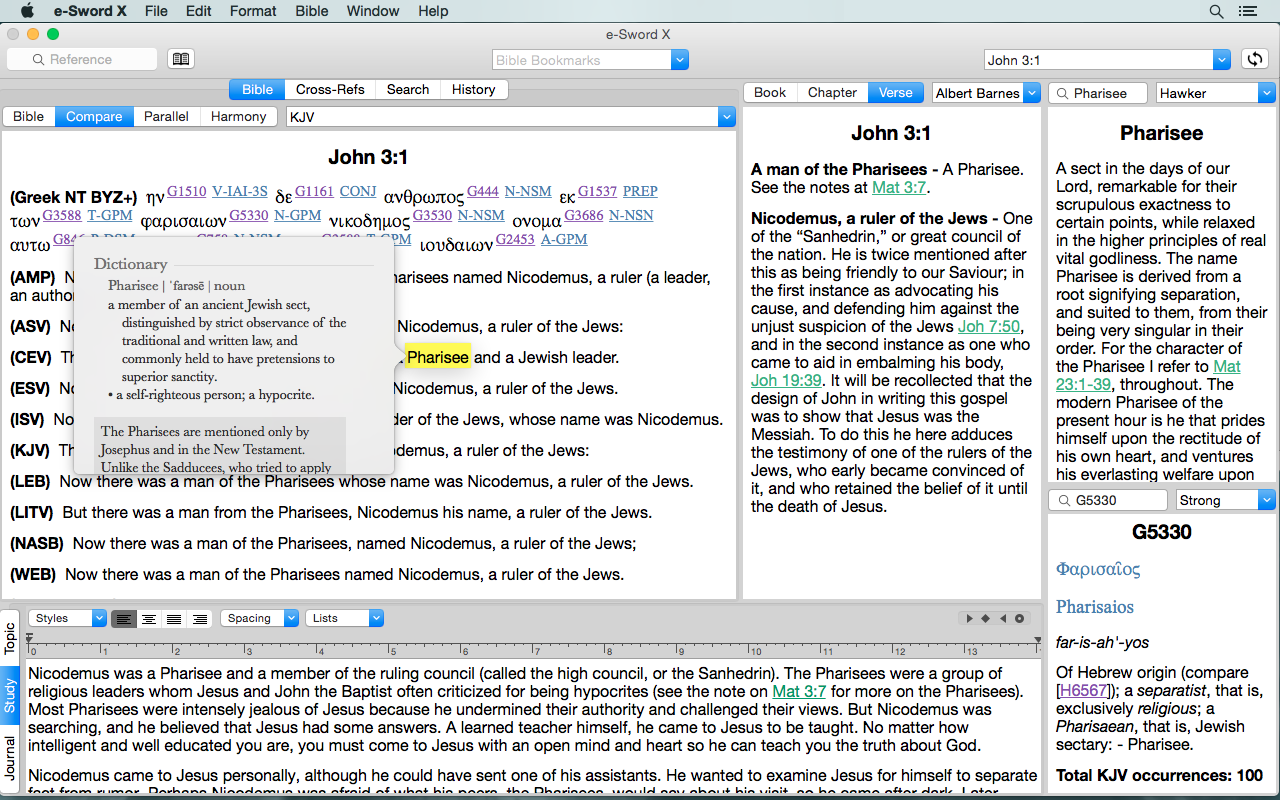Open Notification Center list icon
1280x800 pixels.
(x=1247, y=11)
